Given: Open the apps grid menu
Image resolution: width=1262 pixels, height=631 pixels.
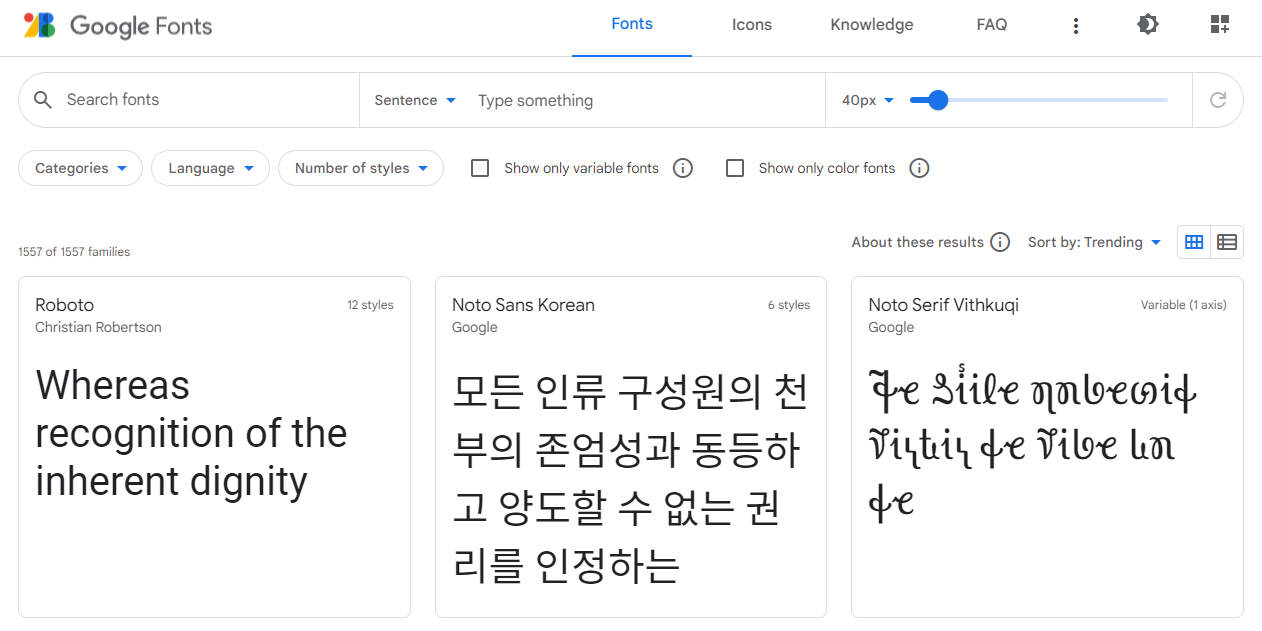Looking at the screenshot, I should point(1220,23).
